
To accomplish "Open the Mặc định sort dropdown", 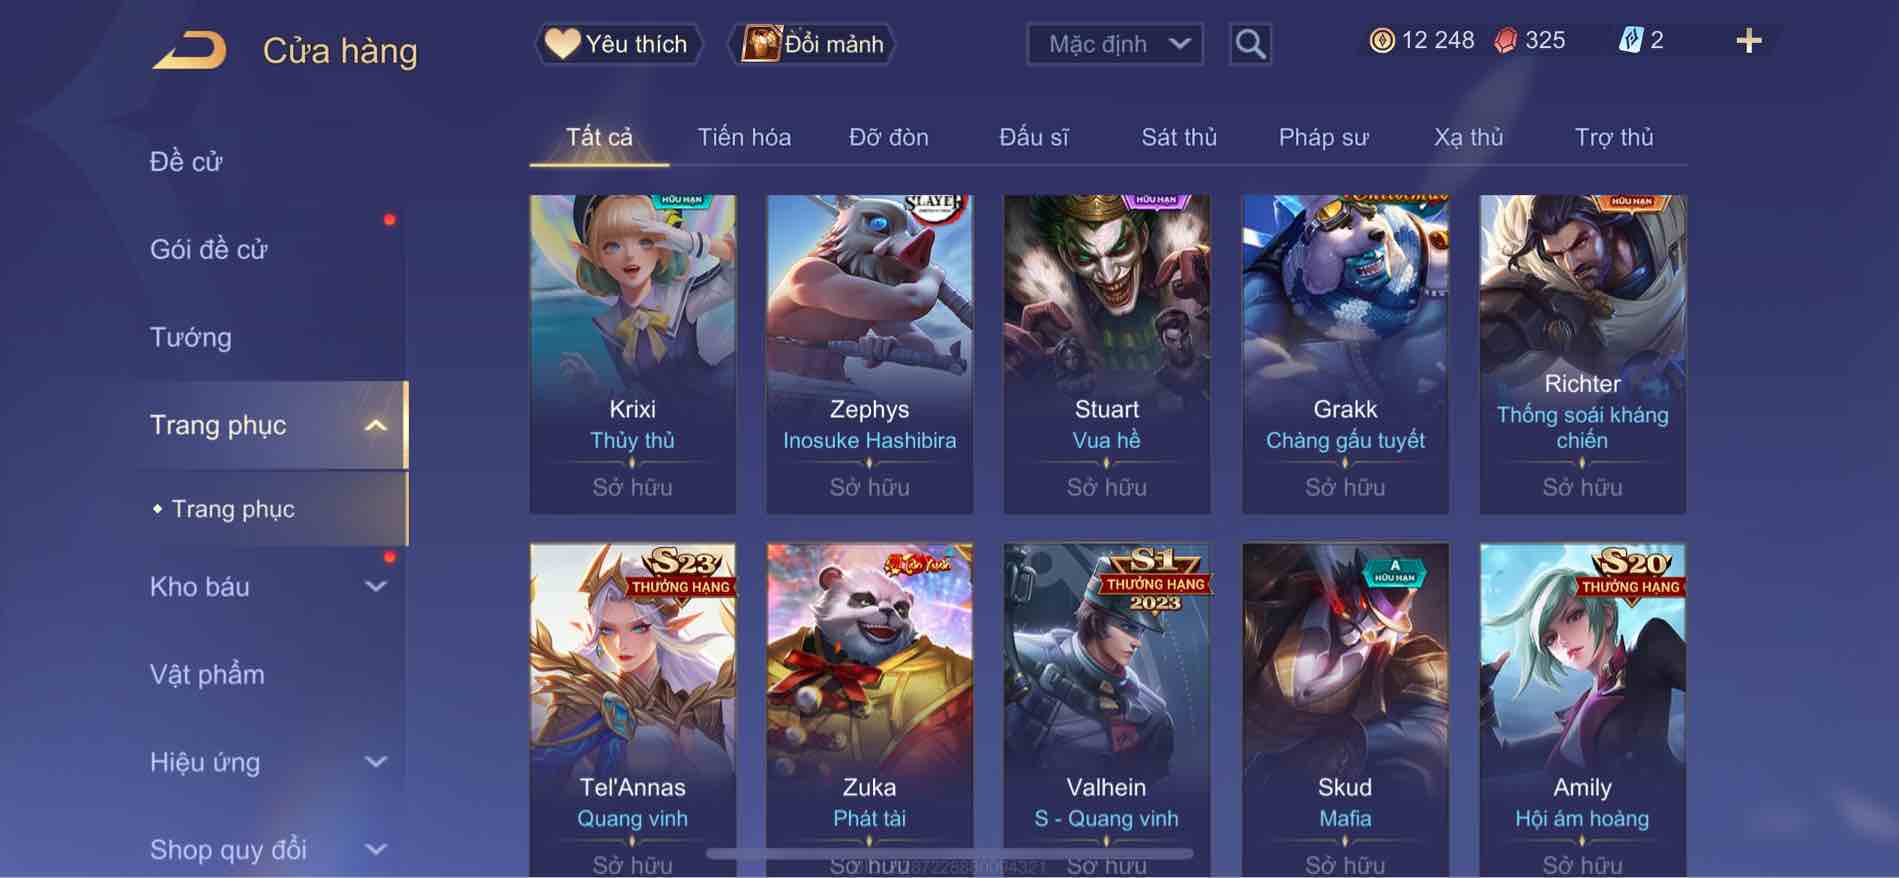I will 1114,44.
